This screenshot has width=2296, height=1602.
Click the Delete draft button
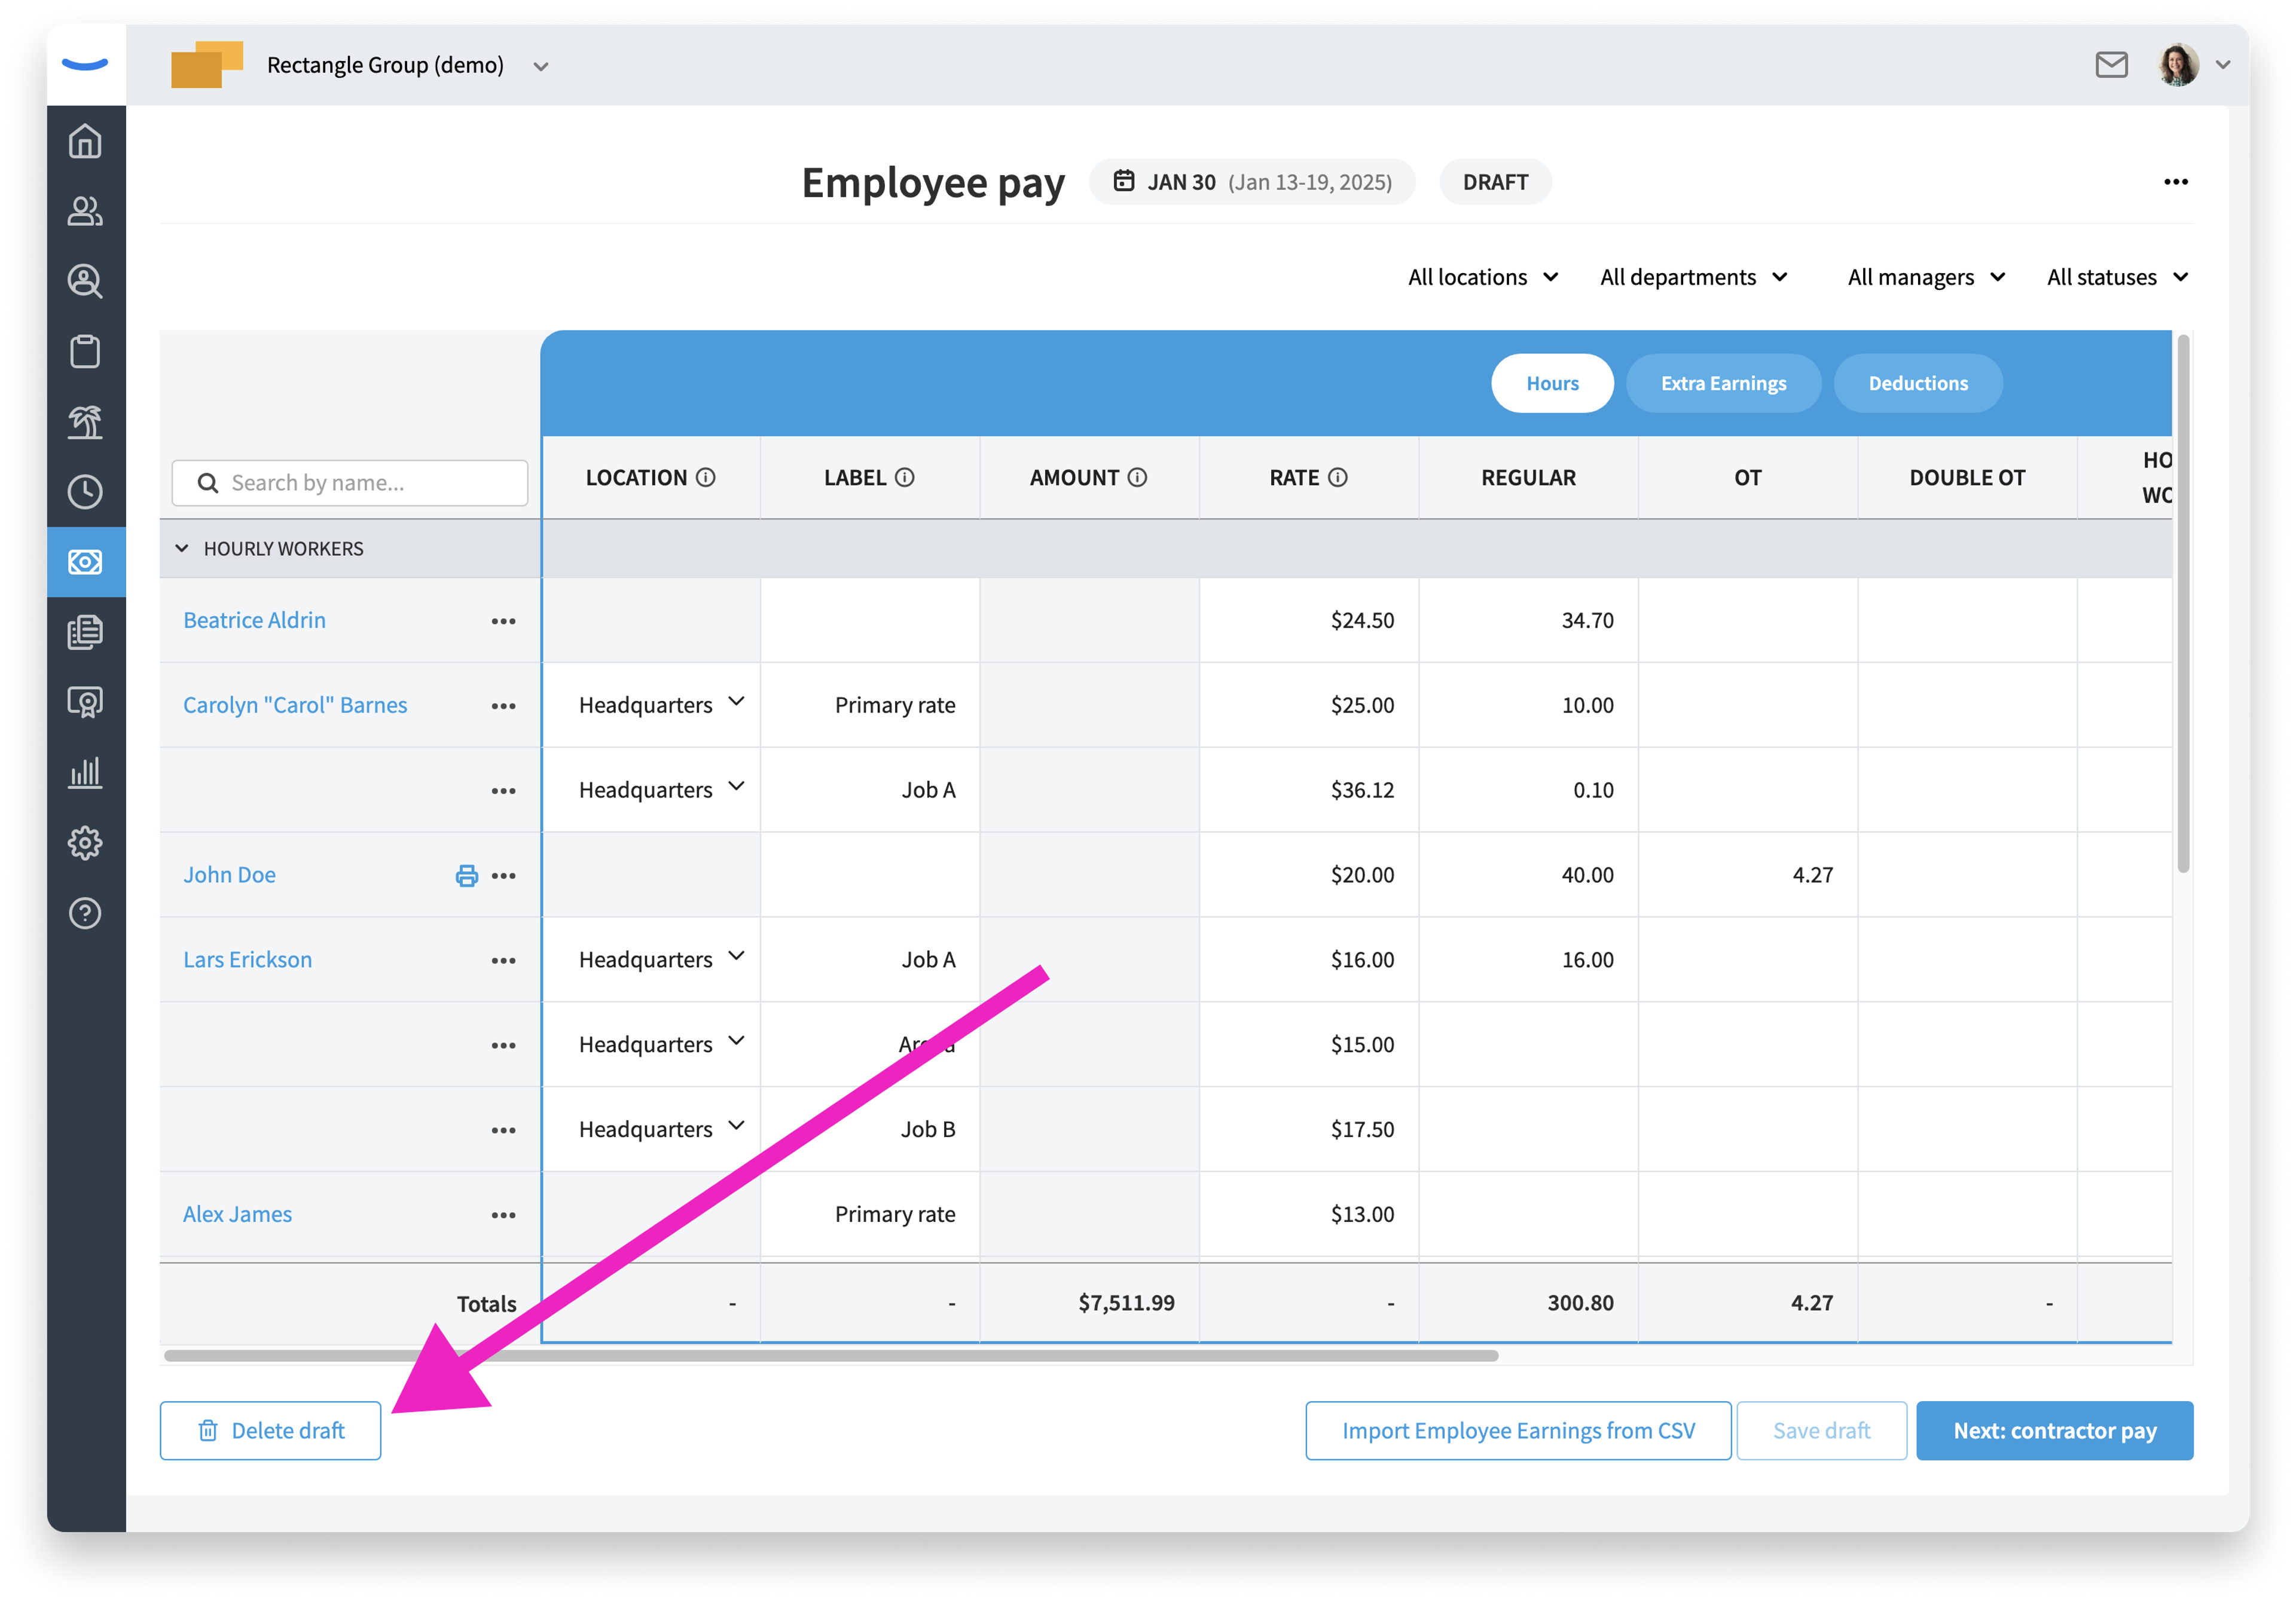click(270, 1430)
